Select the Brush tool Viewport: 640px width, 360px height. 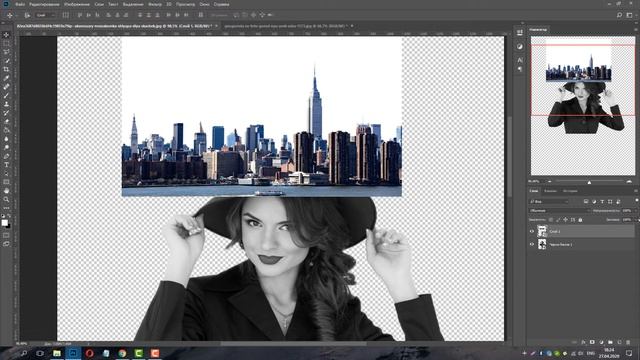point(6,96)
